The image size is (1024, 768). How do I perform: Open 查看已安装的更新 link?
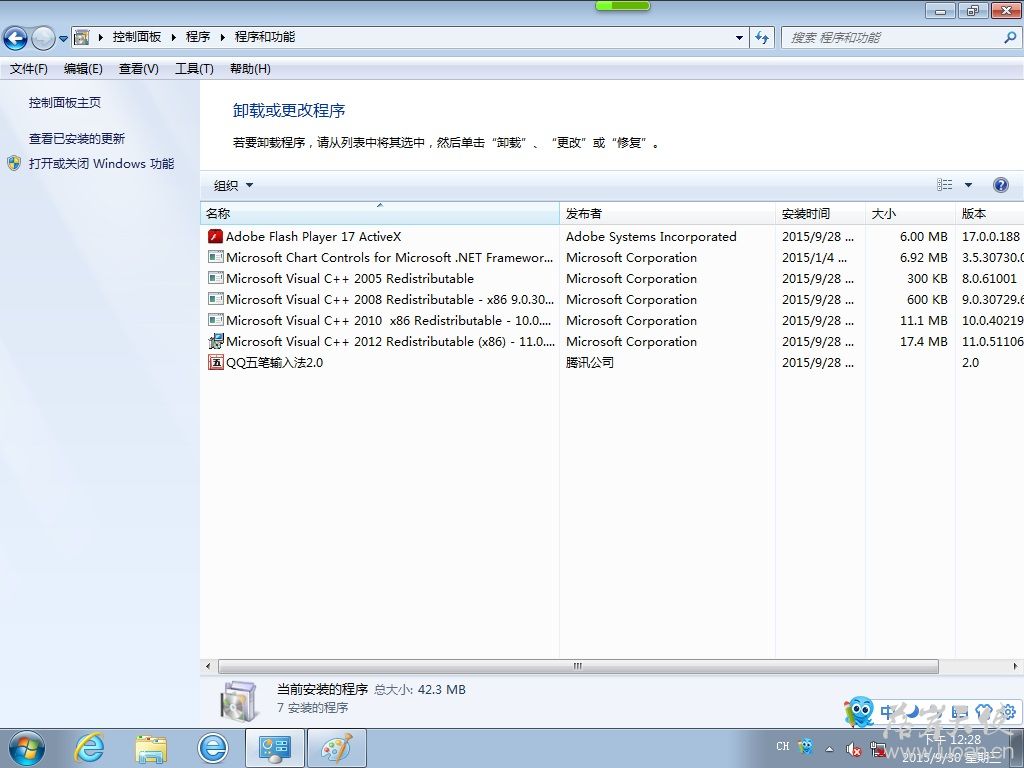click(76, 138)
